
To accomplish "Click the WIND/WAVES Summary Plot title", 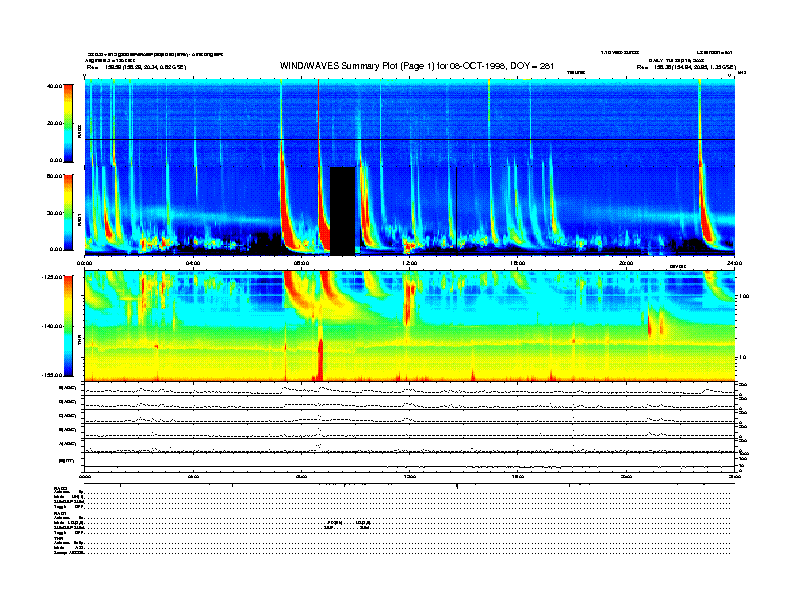I will 417,66.
